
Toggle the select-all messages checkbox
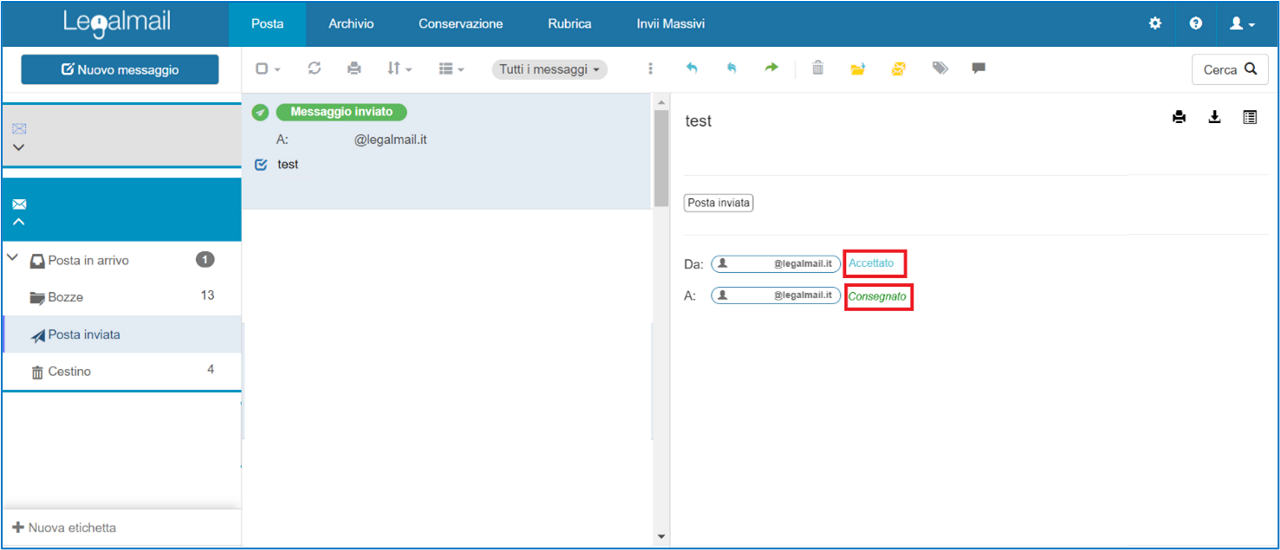pyautogui.click(x=262, y=69)
